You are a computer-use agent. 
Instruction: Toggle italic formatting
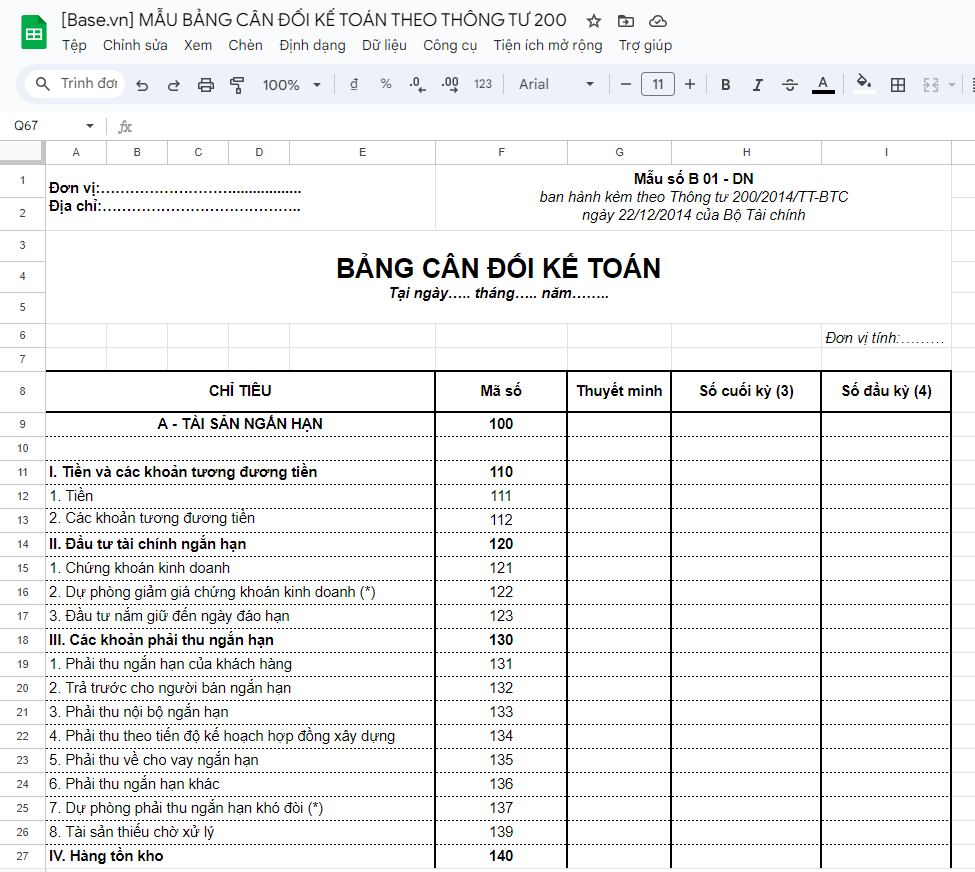click(757, 85)
